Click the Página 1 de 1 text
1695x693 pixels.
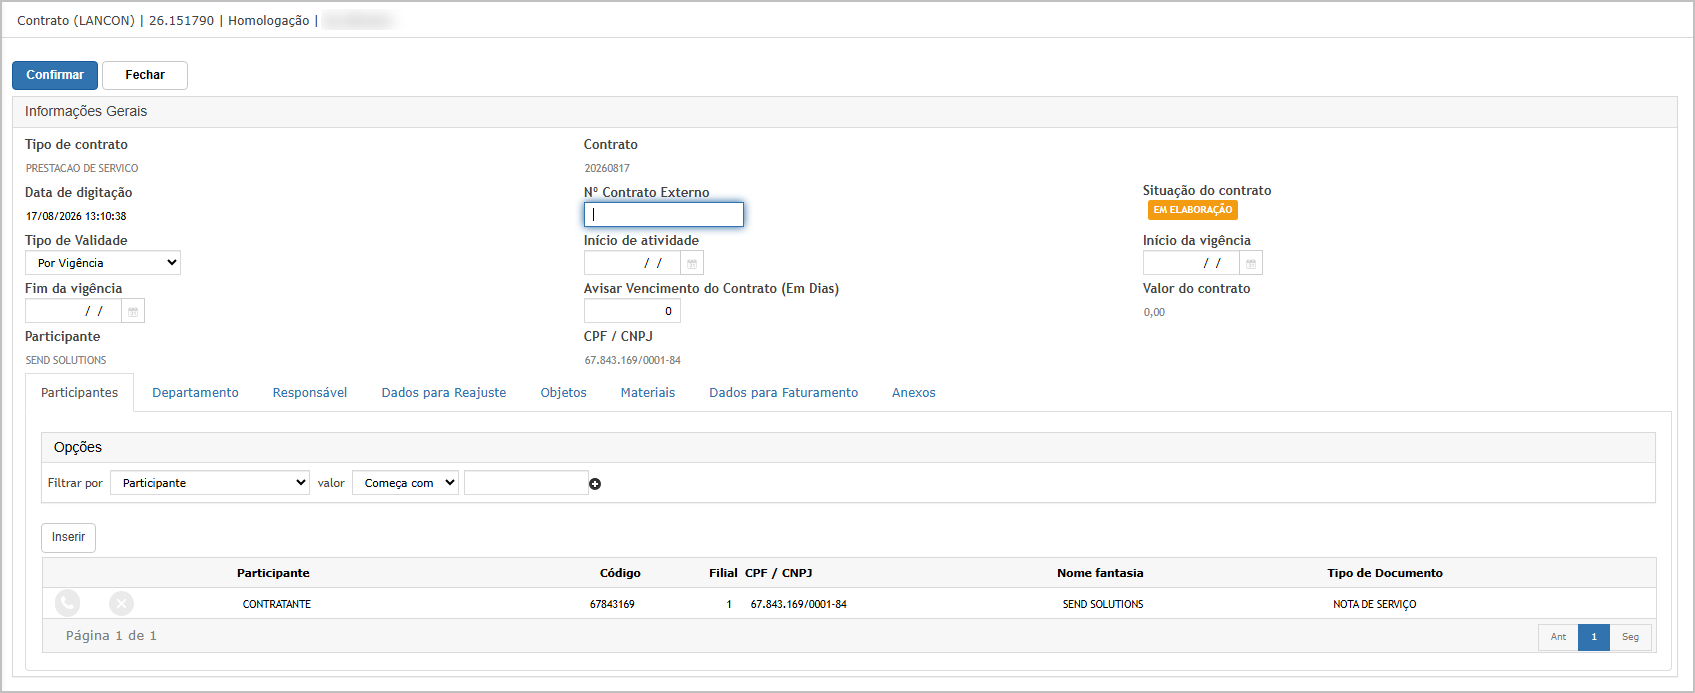tap(111, 636)
